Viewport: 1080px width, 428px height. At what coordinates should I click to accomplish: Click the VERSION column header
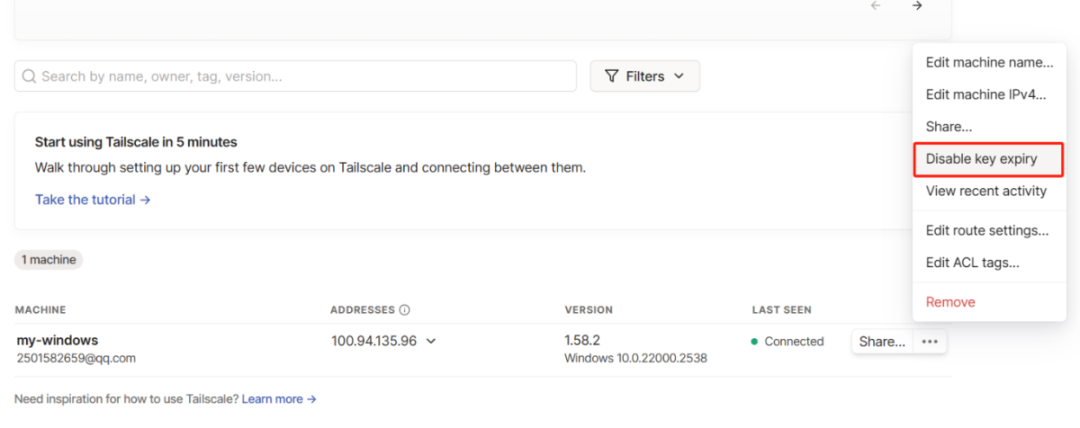click(x=589, y=310)
